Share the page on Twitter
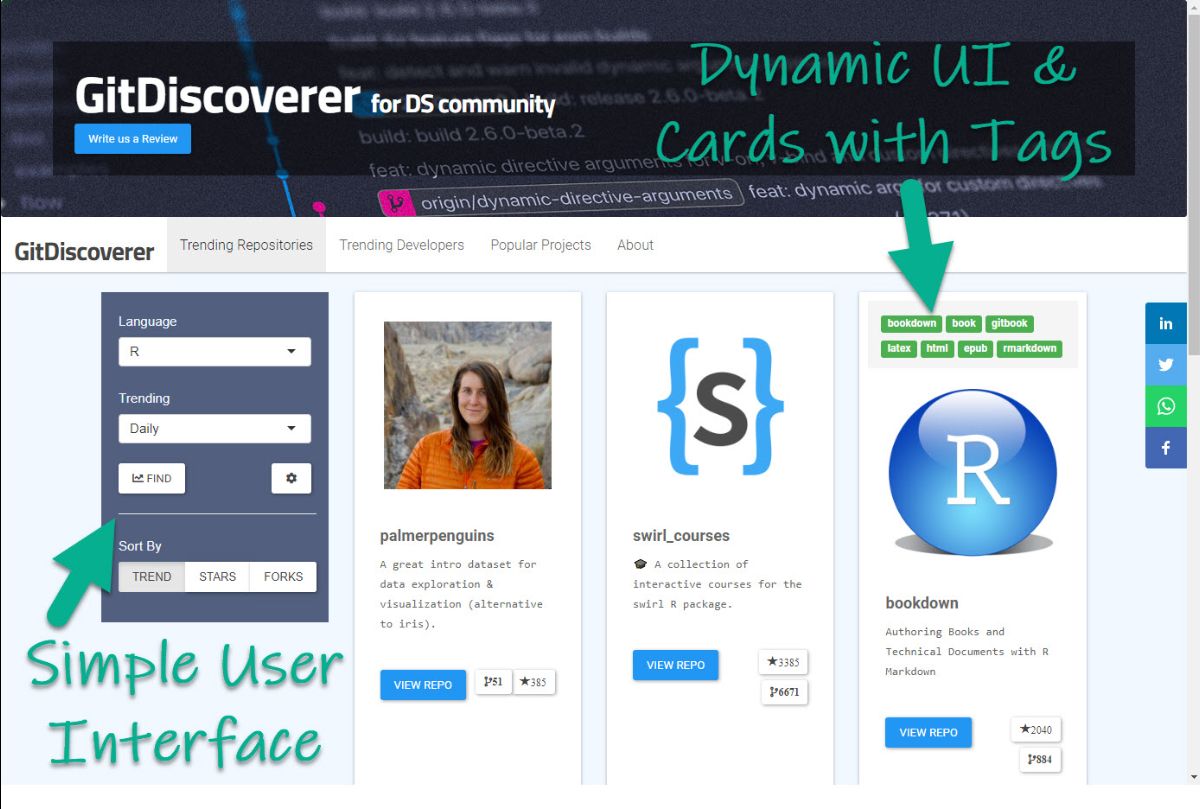The width and height of the screenshot is (1200, 809). [1166, 365]
